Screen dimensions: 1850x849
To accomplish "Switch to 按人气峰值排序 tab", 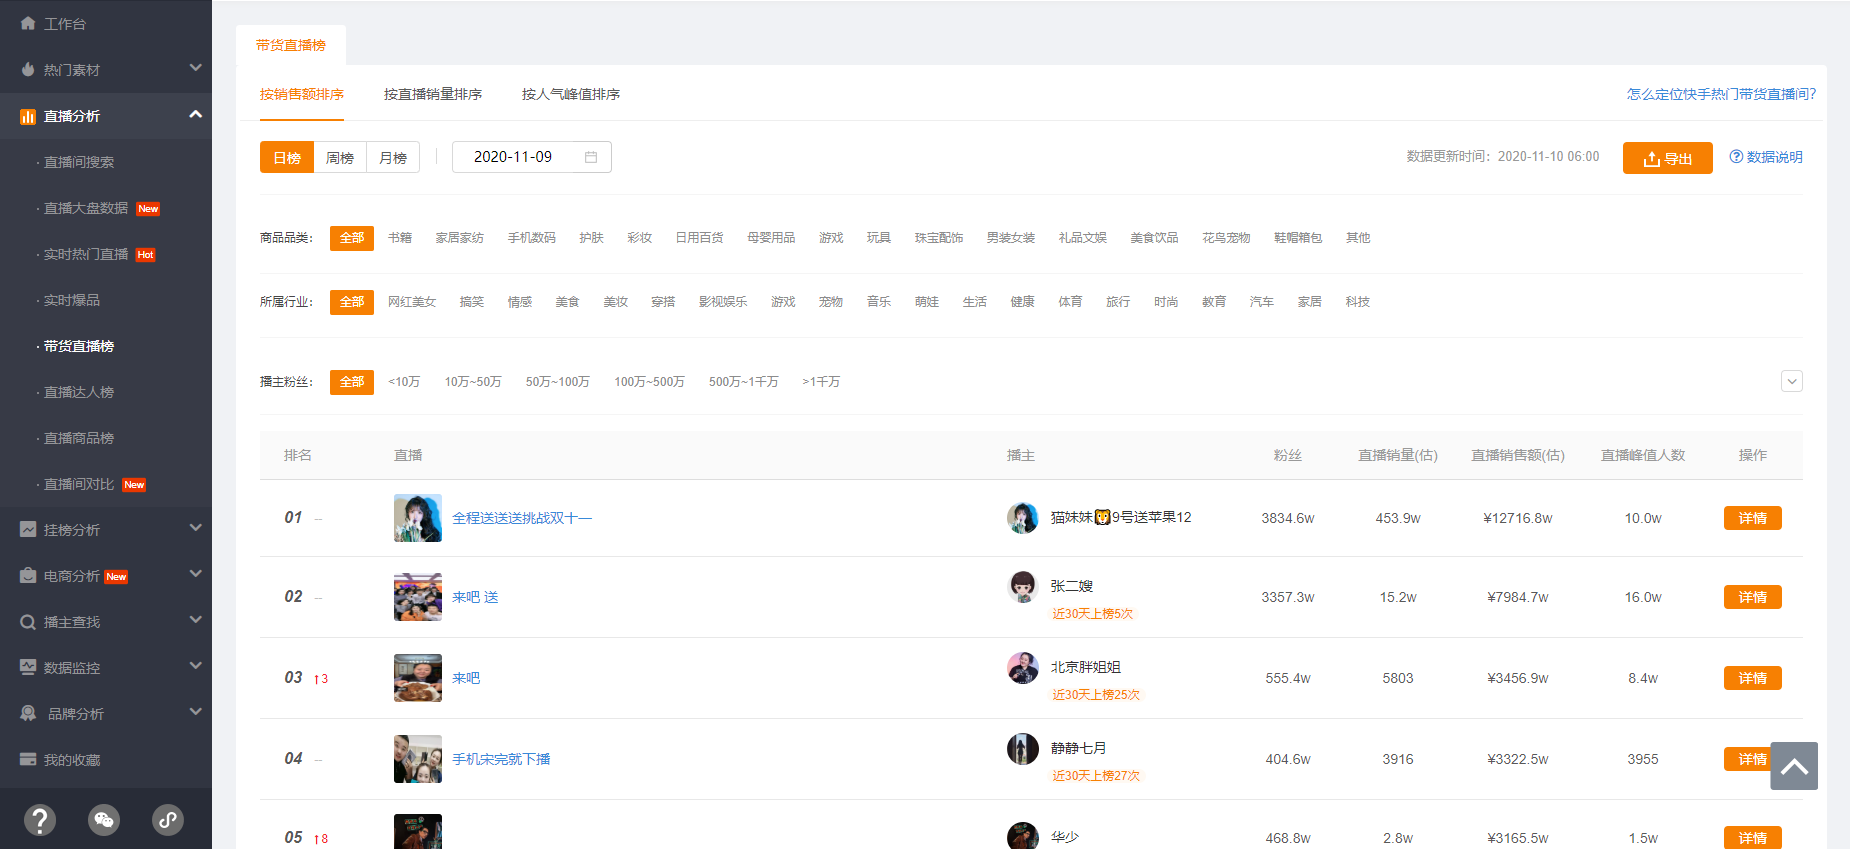I will pos(571,94).
